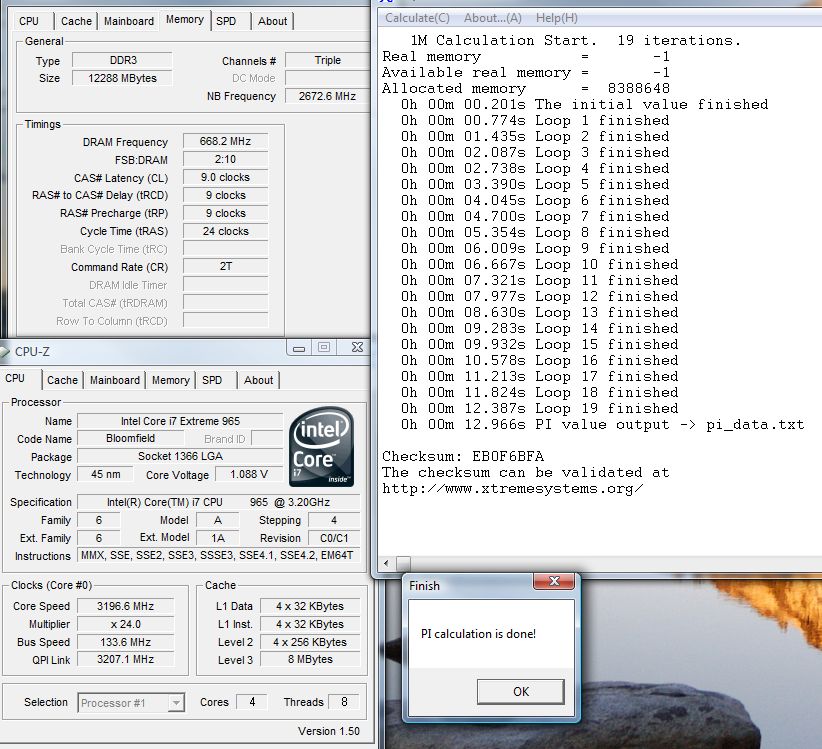Click the Channels Triple field
Screen dimensions: 822x749
click(327, 60)
